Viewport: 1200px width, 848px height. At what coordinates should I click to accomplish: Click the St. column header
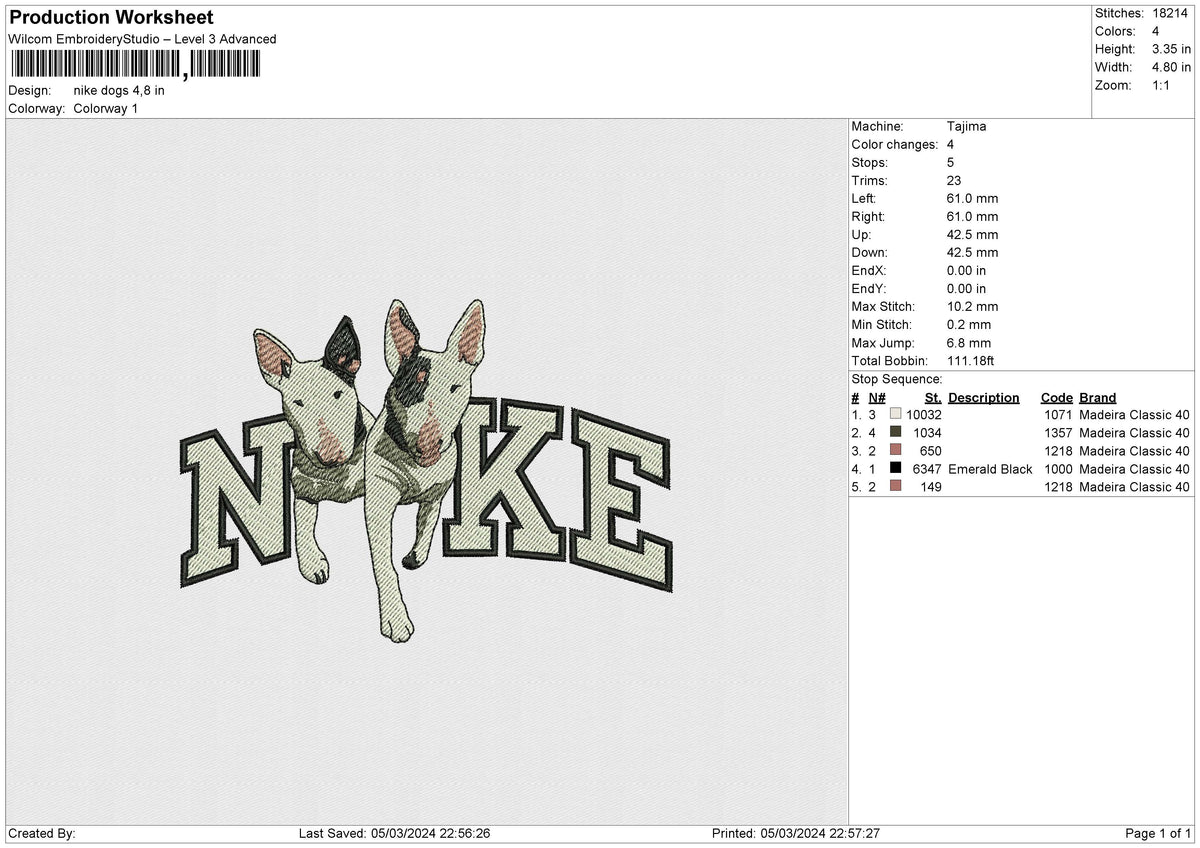click(x=933, y=398)
